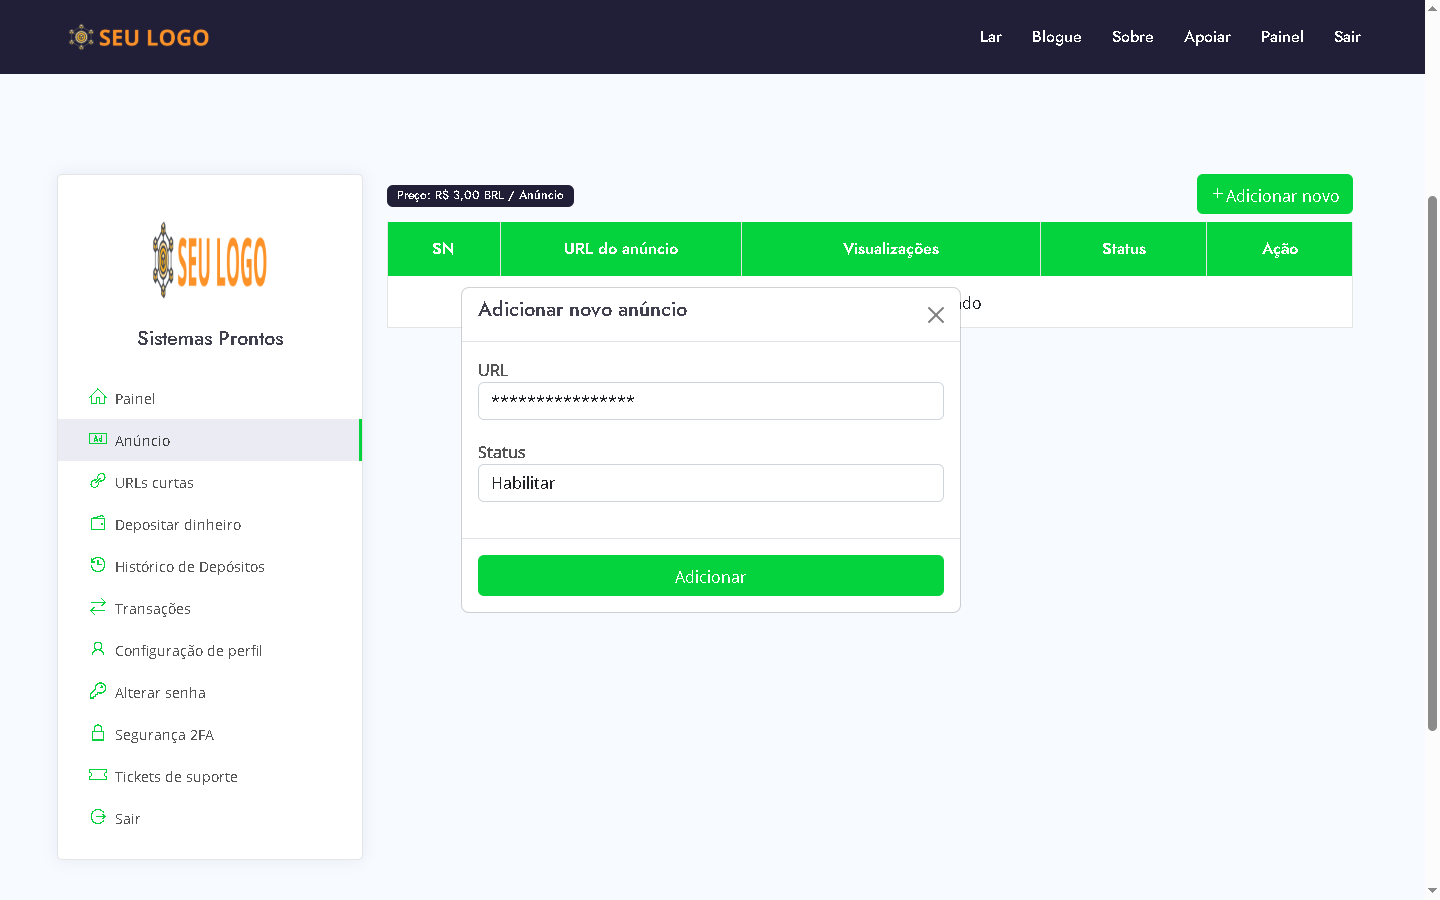Screen dimensions: 1440x900
Task: Click the Alterar senha key icon
Action: 97,691
